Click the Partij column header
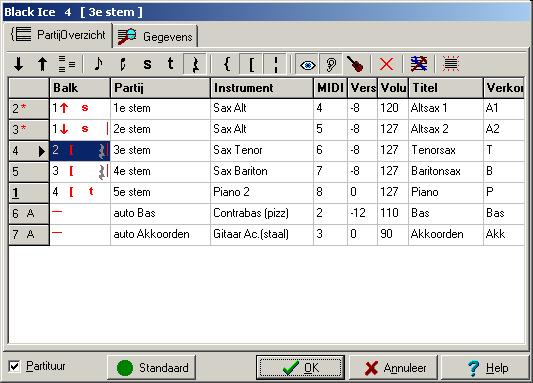 (160, 88)
